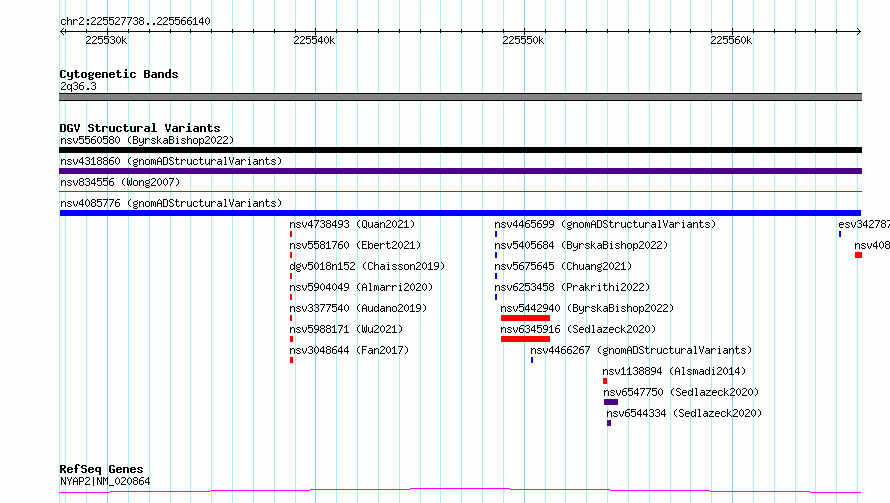The width and height of the screenshot is (890, 503).
Task: Open the nsv5988171 (Wu2021) variant
Action: click(x=346, y=329)
